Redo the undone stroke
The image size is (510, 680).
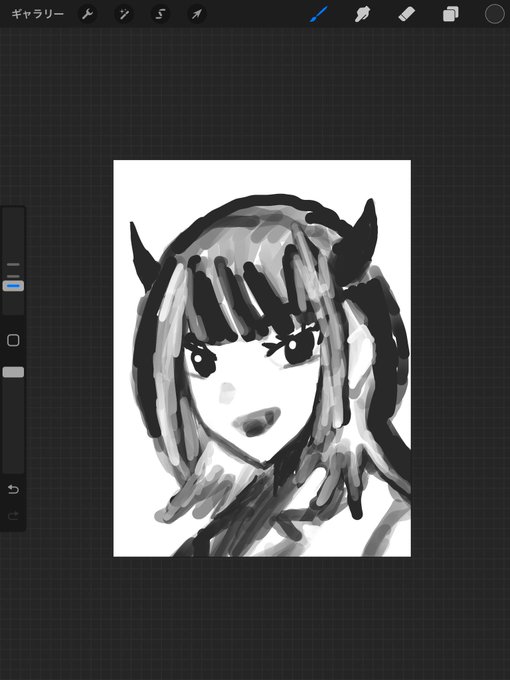click(x=13, y=516)
